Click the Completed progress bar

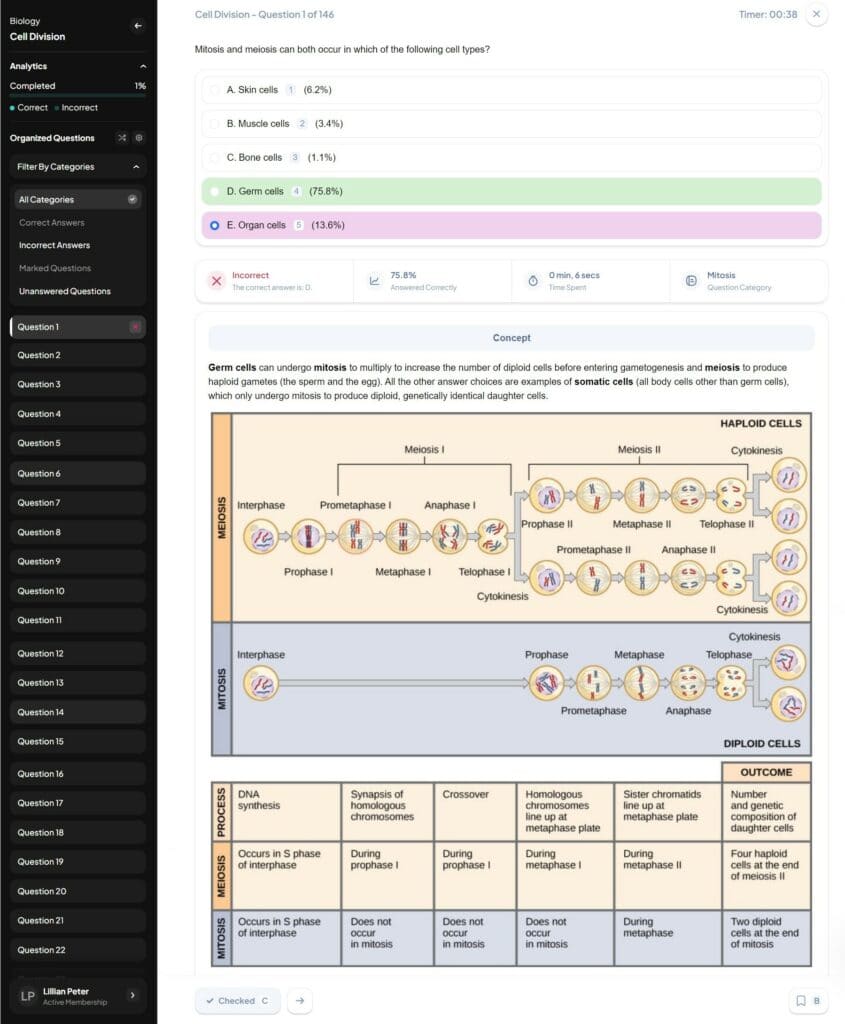(77, 96)
